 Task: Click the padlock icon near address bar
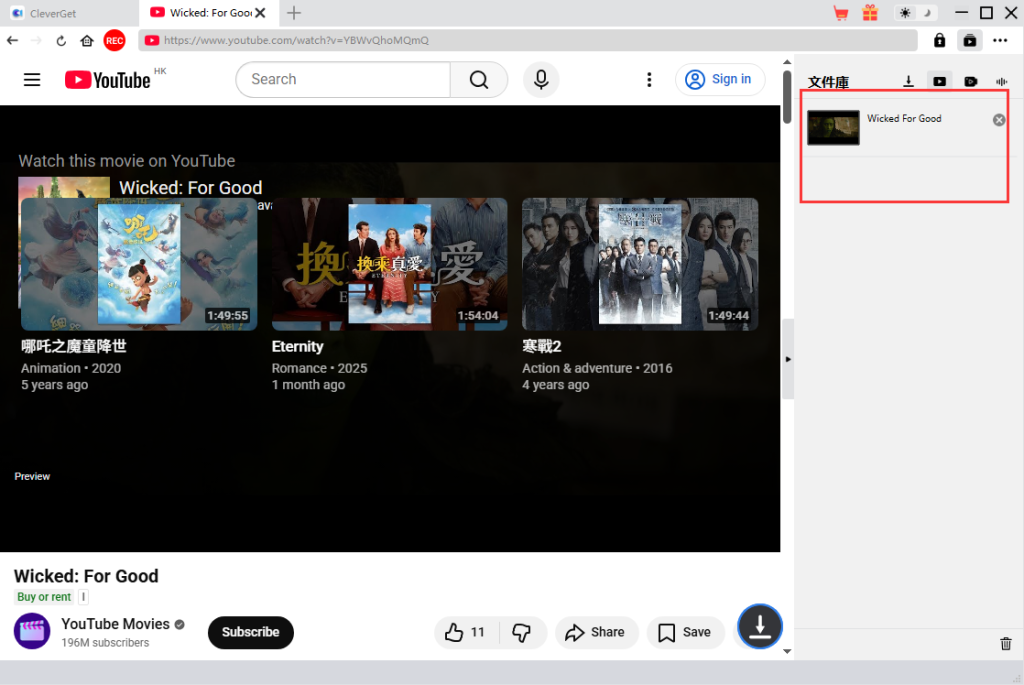pyautogui.click(x=939, y=40)
